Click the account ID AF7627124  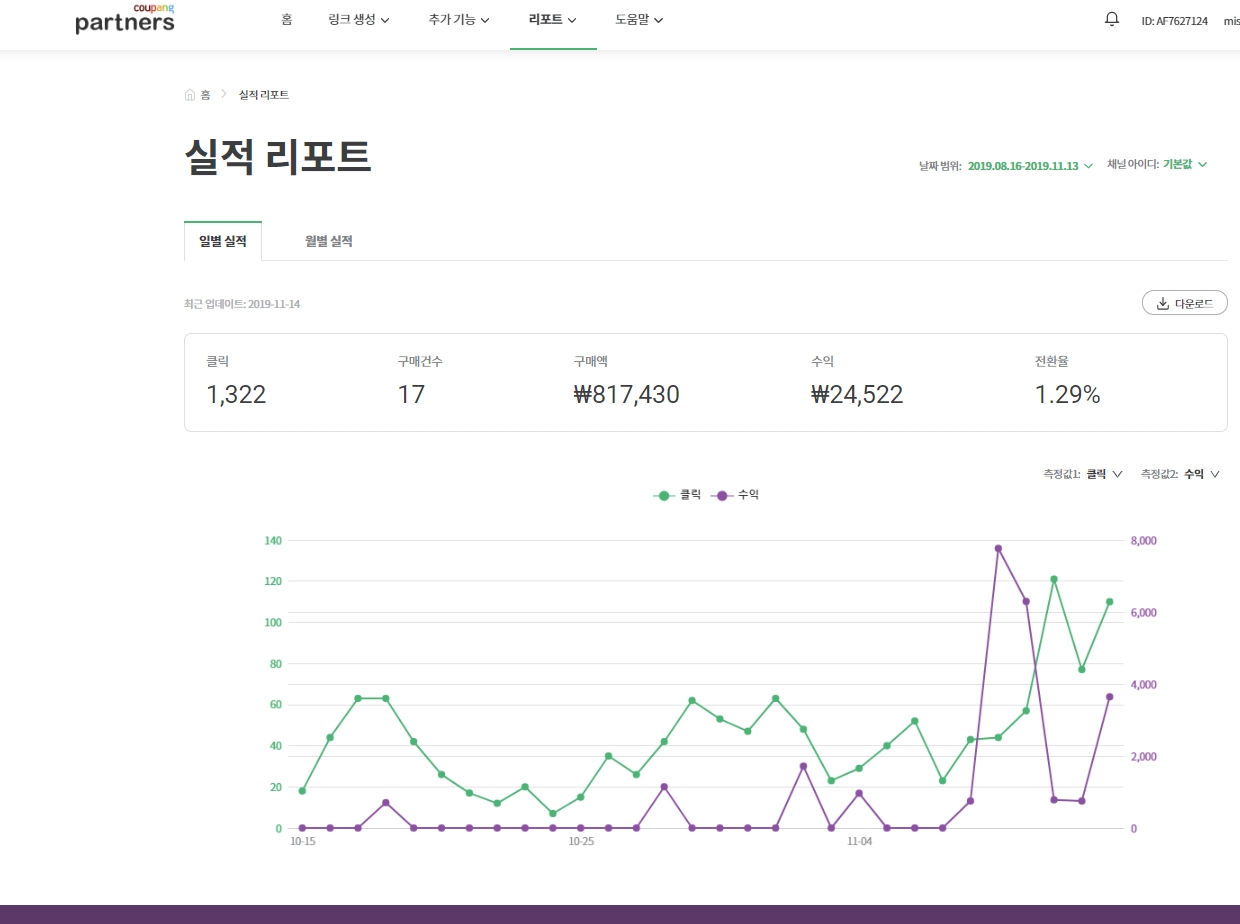(1175, 20)
